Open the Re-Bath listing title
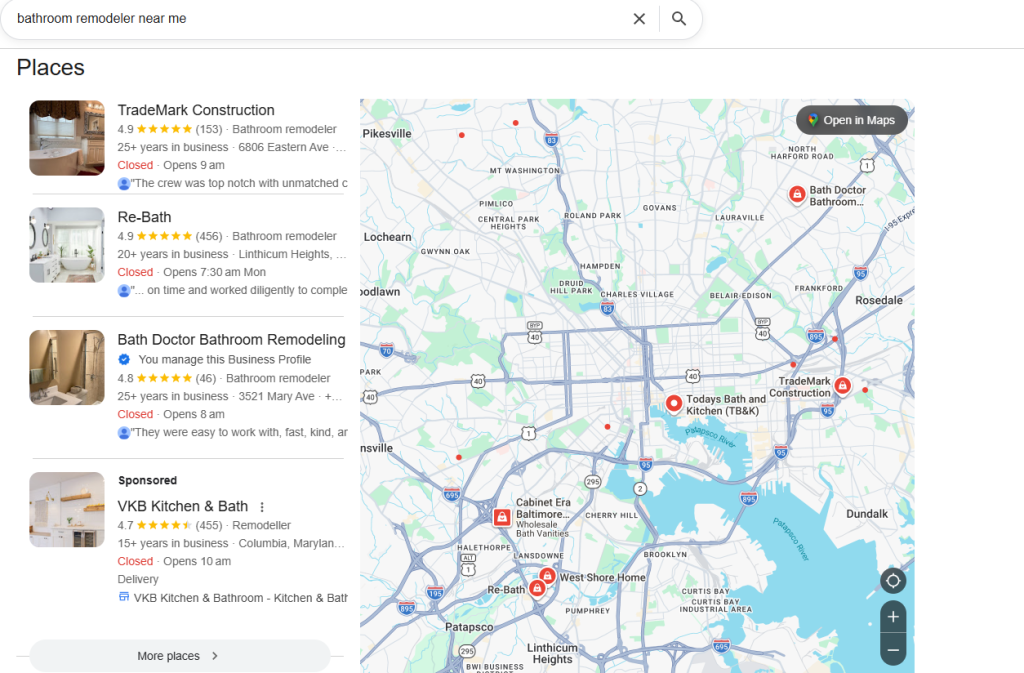The width and height of the screenshot is (1024, 673). coord(144,217)
